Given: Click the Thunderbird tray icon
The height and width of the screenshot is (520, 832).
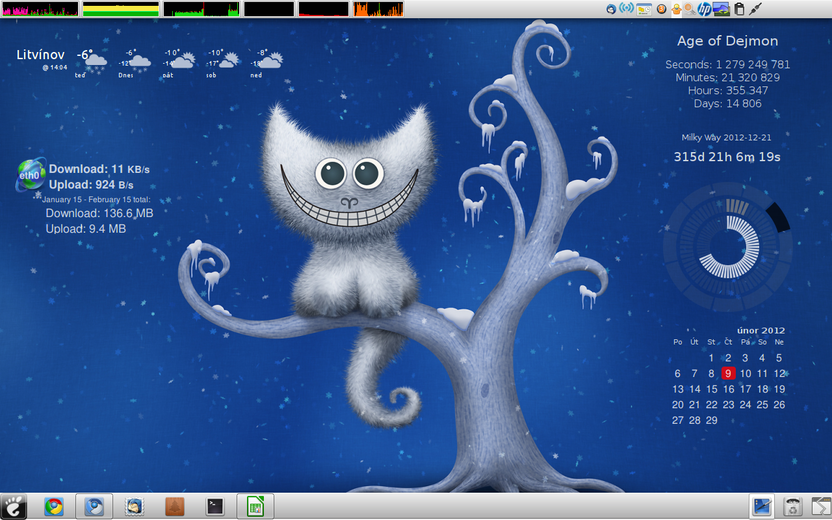Looking at the screenshot, I should 611,9.
